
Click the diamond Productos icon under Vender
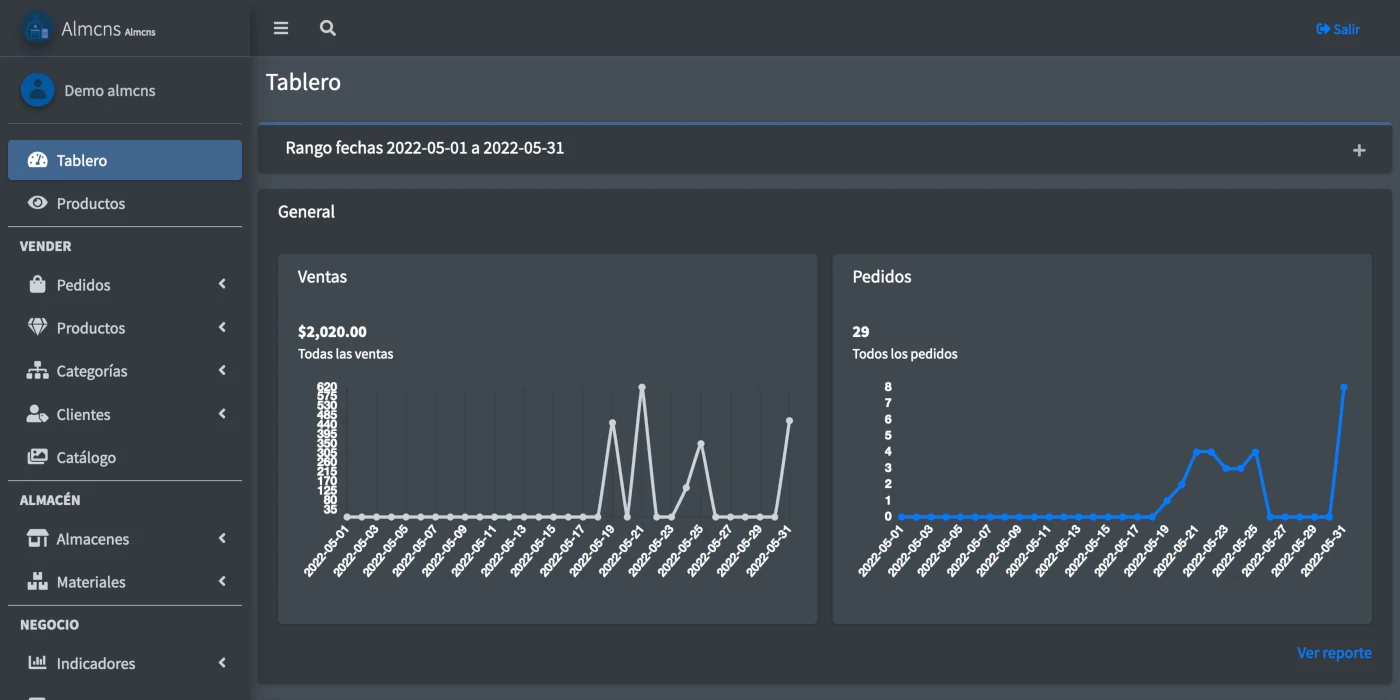[x=38, y=328]
